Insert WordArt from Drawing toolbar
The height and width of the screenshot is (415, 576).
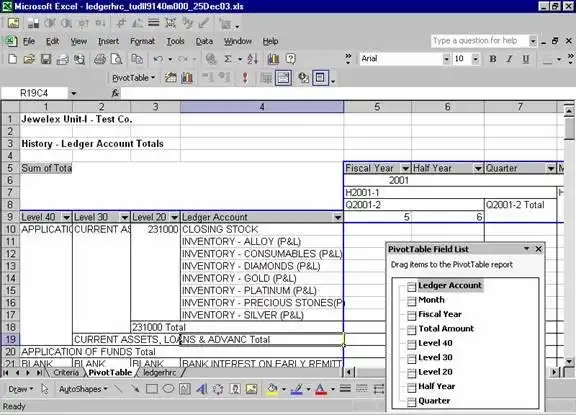(x=202, y=389)
